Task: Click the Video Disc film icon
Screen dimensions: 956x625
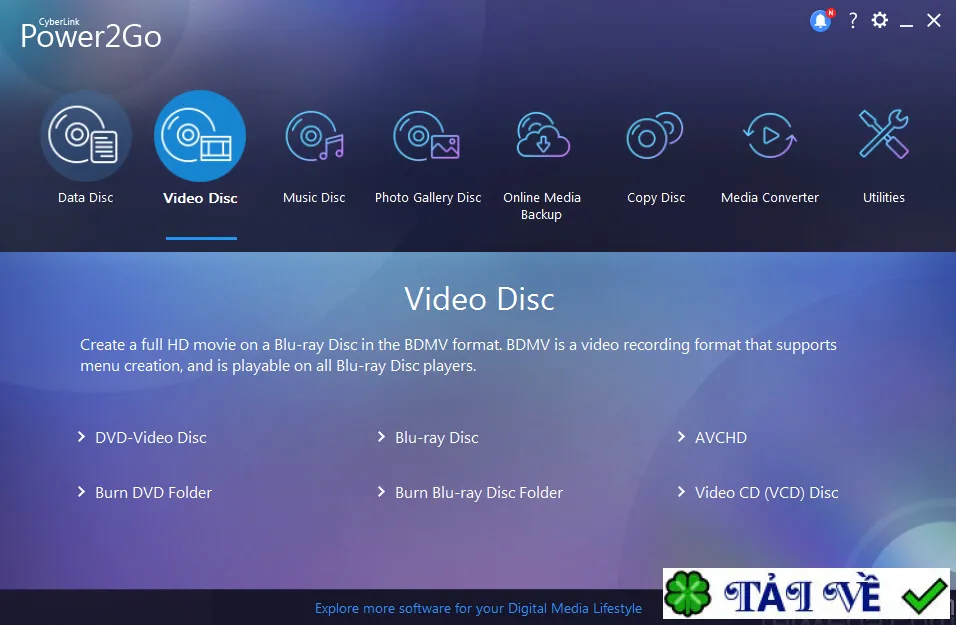Action: tap(200, 136)
